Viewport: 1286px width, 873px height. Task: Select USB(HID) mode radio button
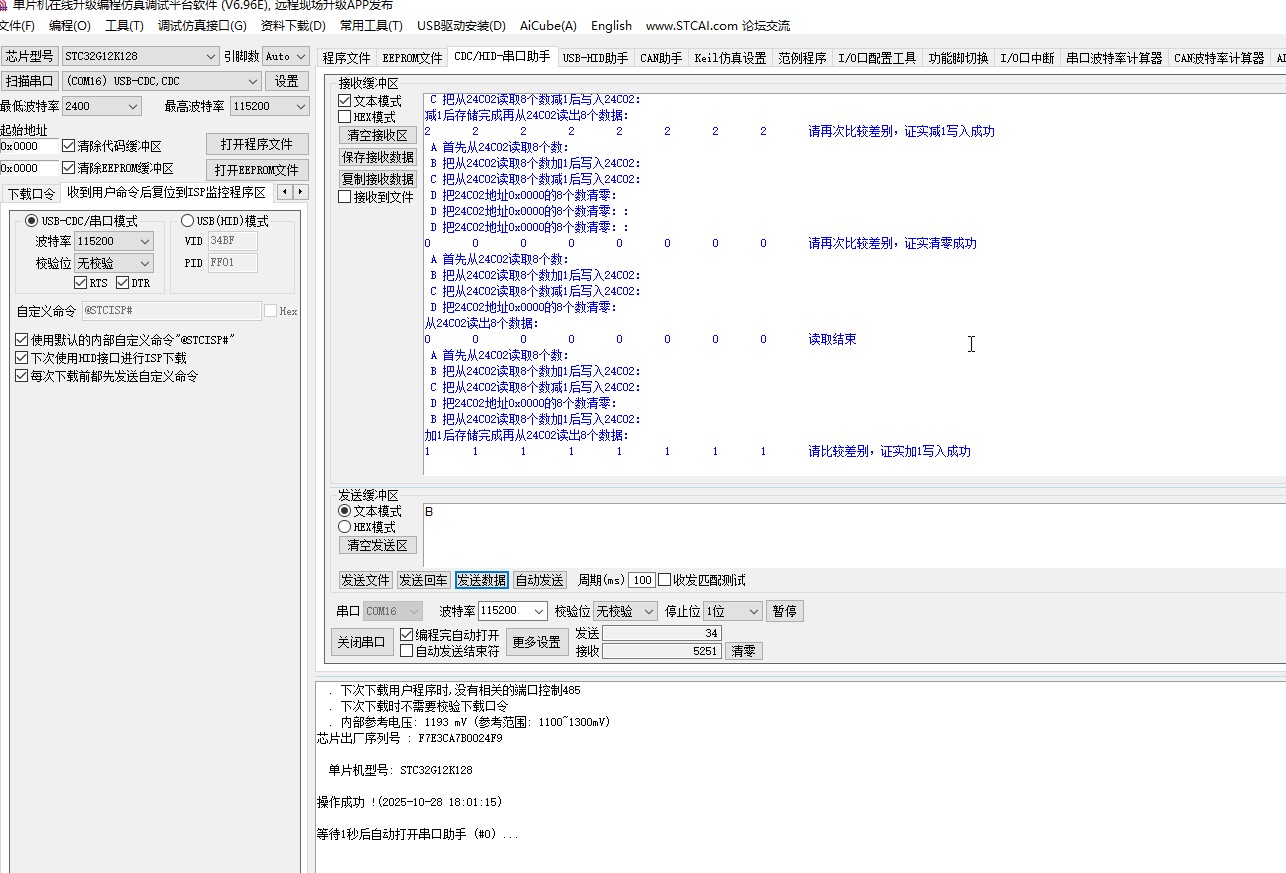click(188, 221)
